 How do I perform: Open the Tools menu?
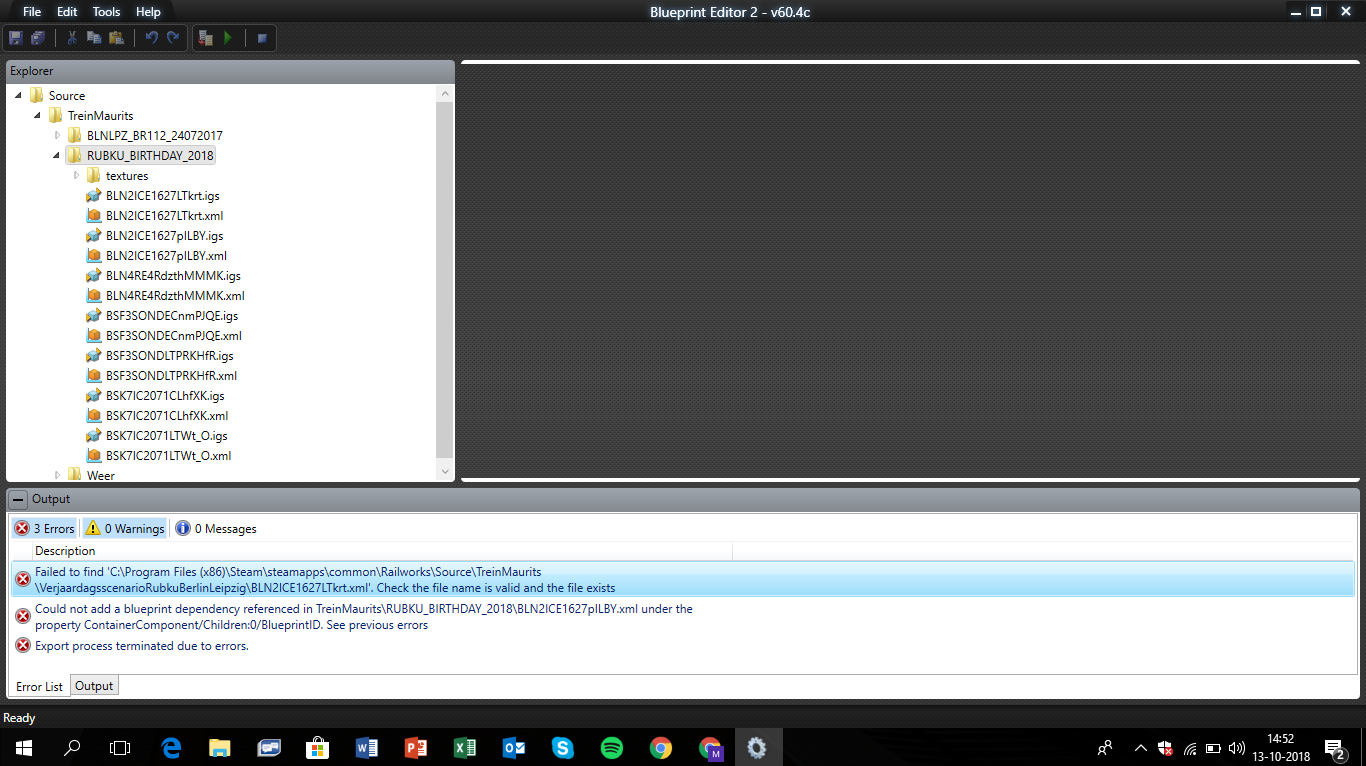click(106, 12)
